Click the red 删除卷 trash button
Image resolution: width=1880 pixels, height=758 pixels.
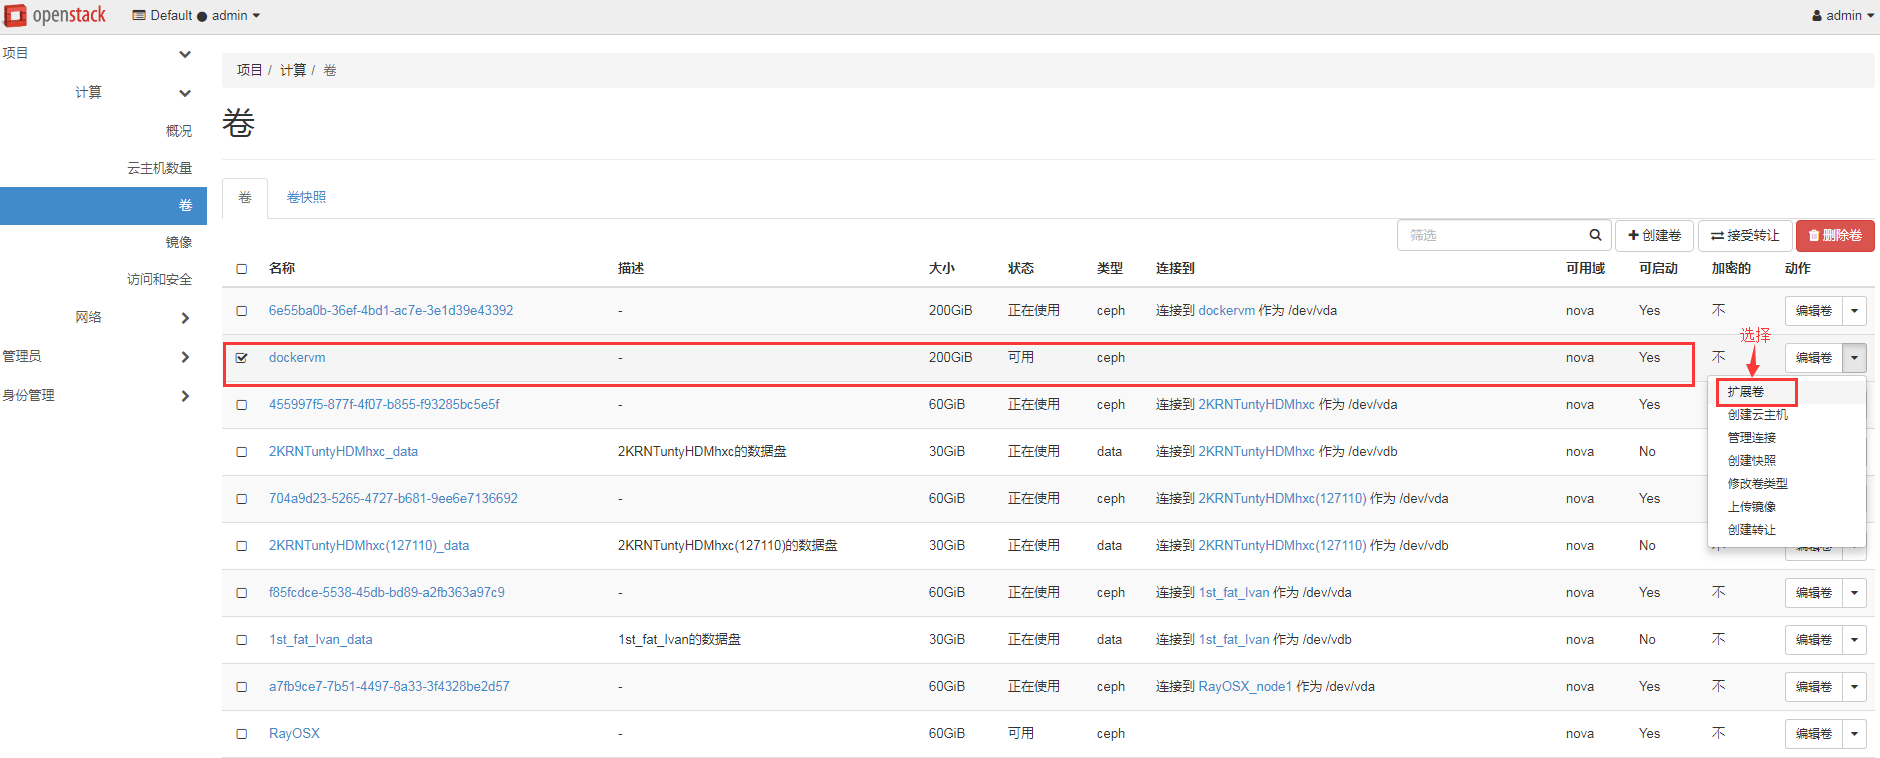coord(1834,236)
